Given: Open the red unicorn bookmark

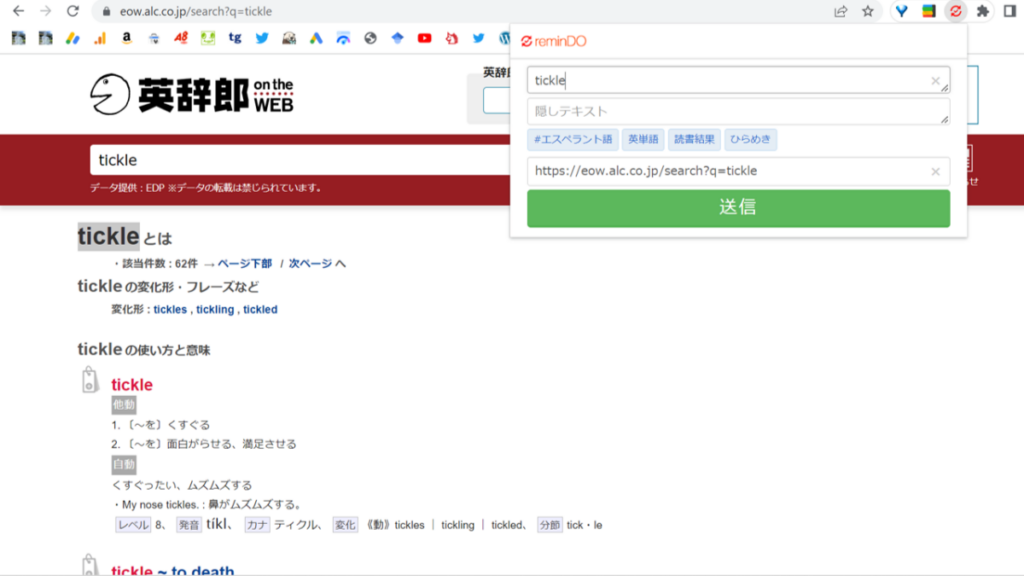Looking at the screenshot, I should click(x=451, y=39).
